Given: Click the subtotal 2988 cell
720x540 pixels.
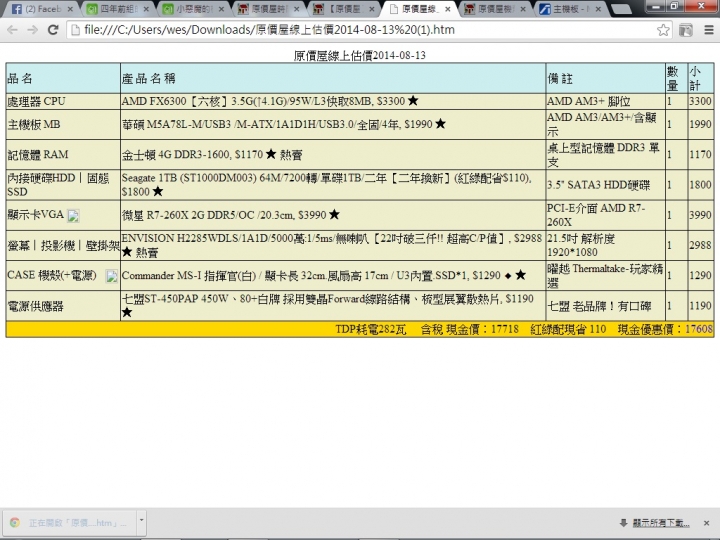Looking at the screenshot, I should 701,246.
